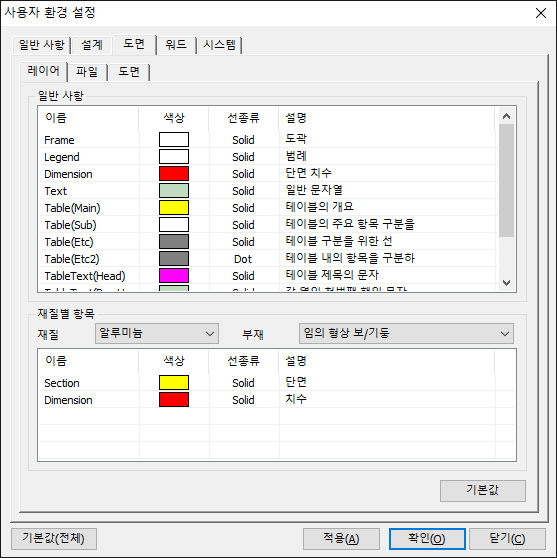This screenshot has height=558, width=557.
Task: Click the scroll down arrow in layer list
Action: [x=506, y=283]
